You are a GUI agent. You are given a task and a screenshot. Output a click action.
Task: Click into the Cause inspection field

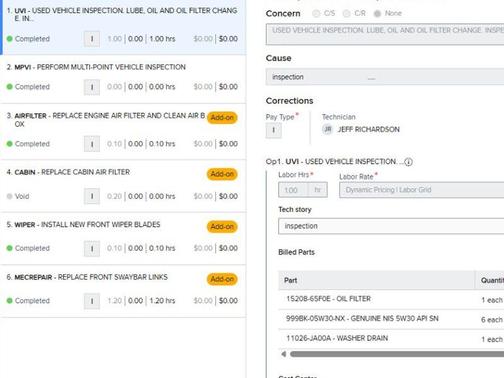(385, 77)
